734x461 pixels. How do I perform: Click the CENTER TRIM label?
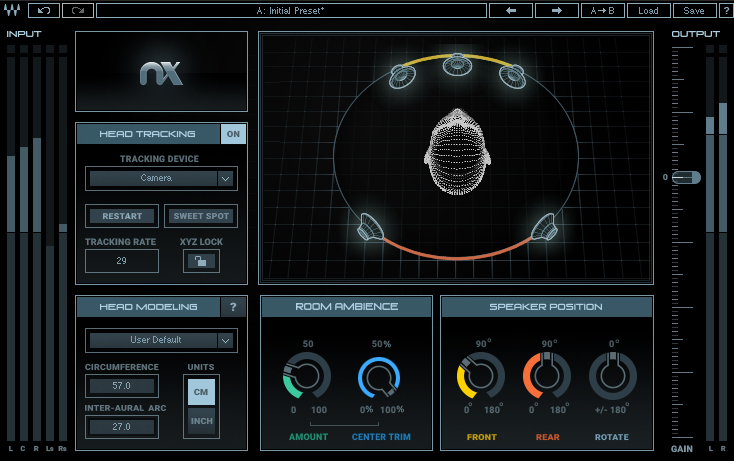[381, 437]
